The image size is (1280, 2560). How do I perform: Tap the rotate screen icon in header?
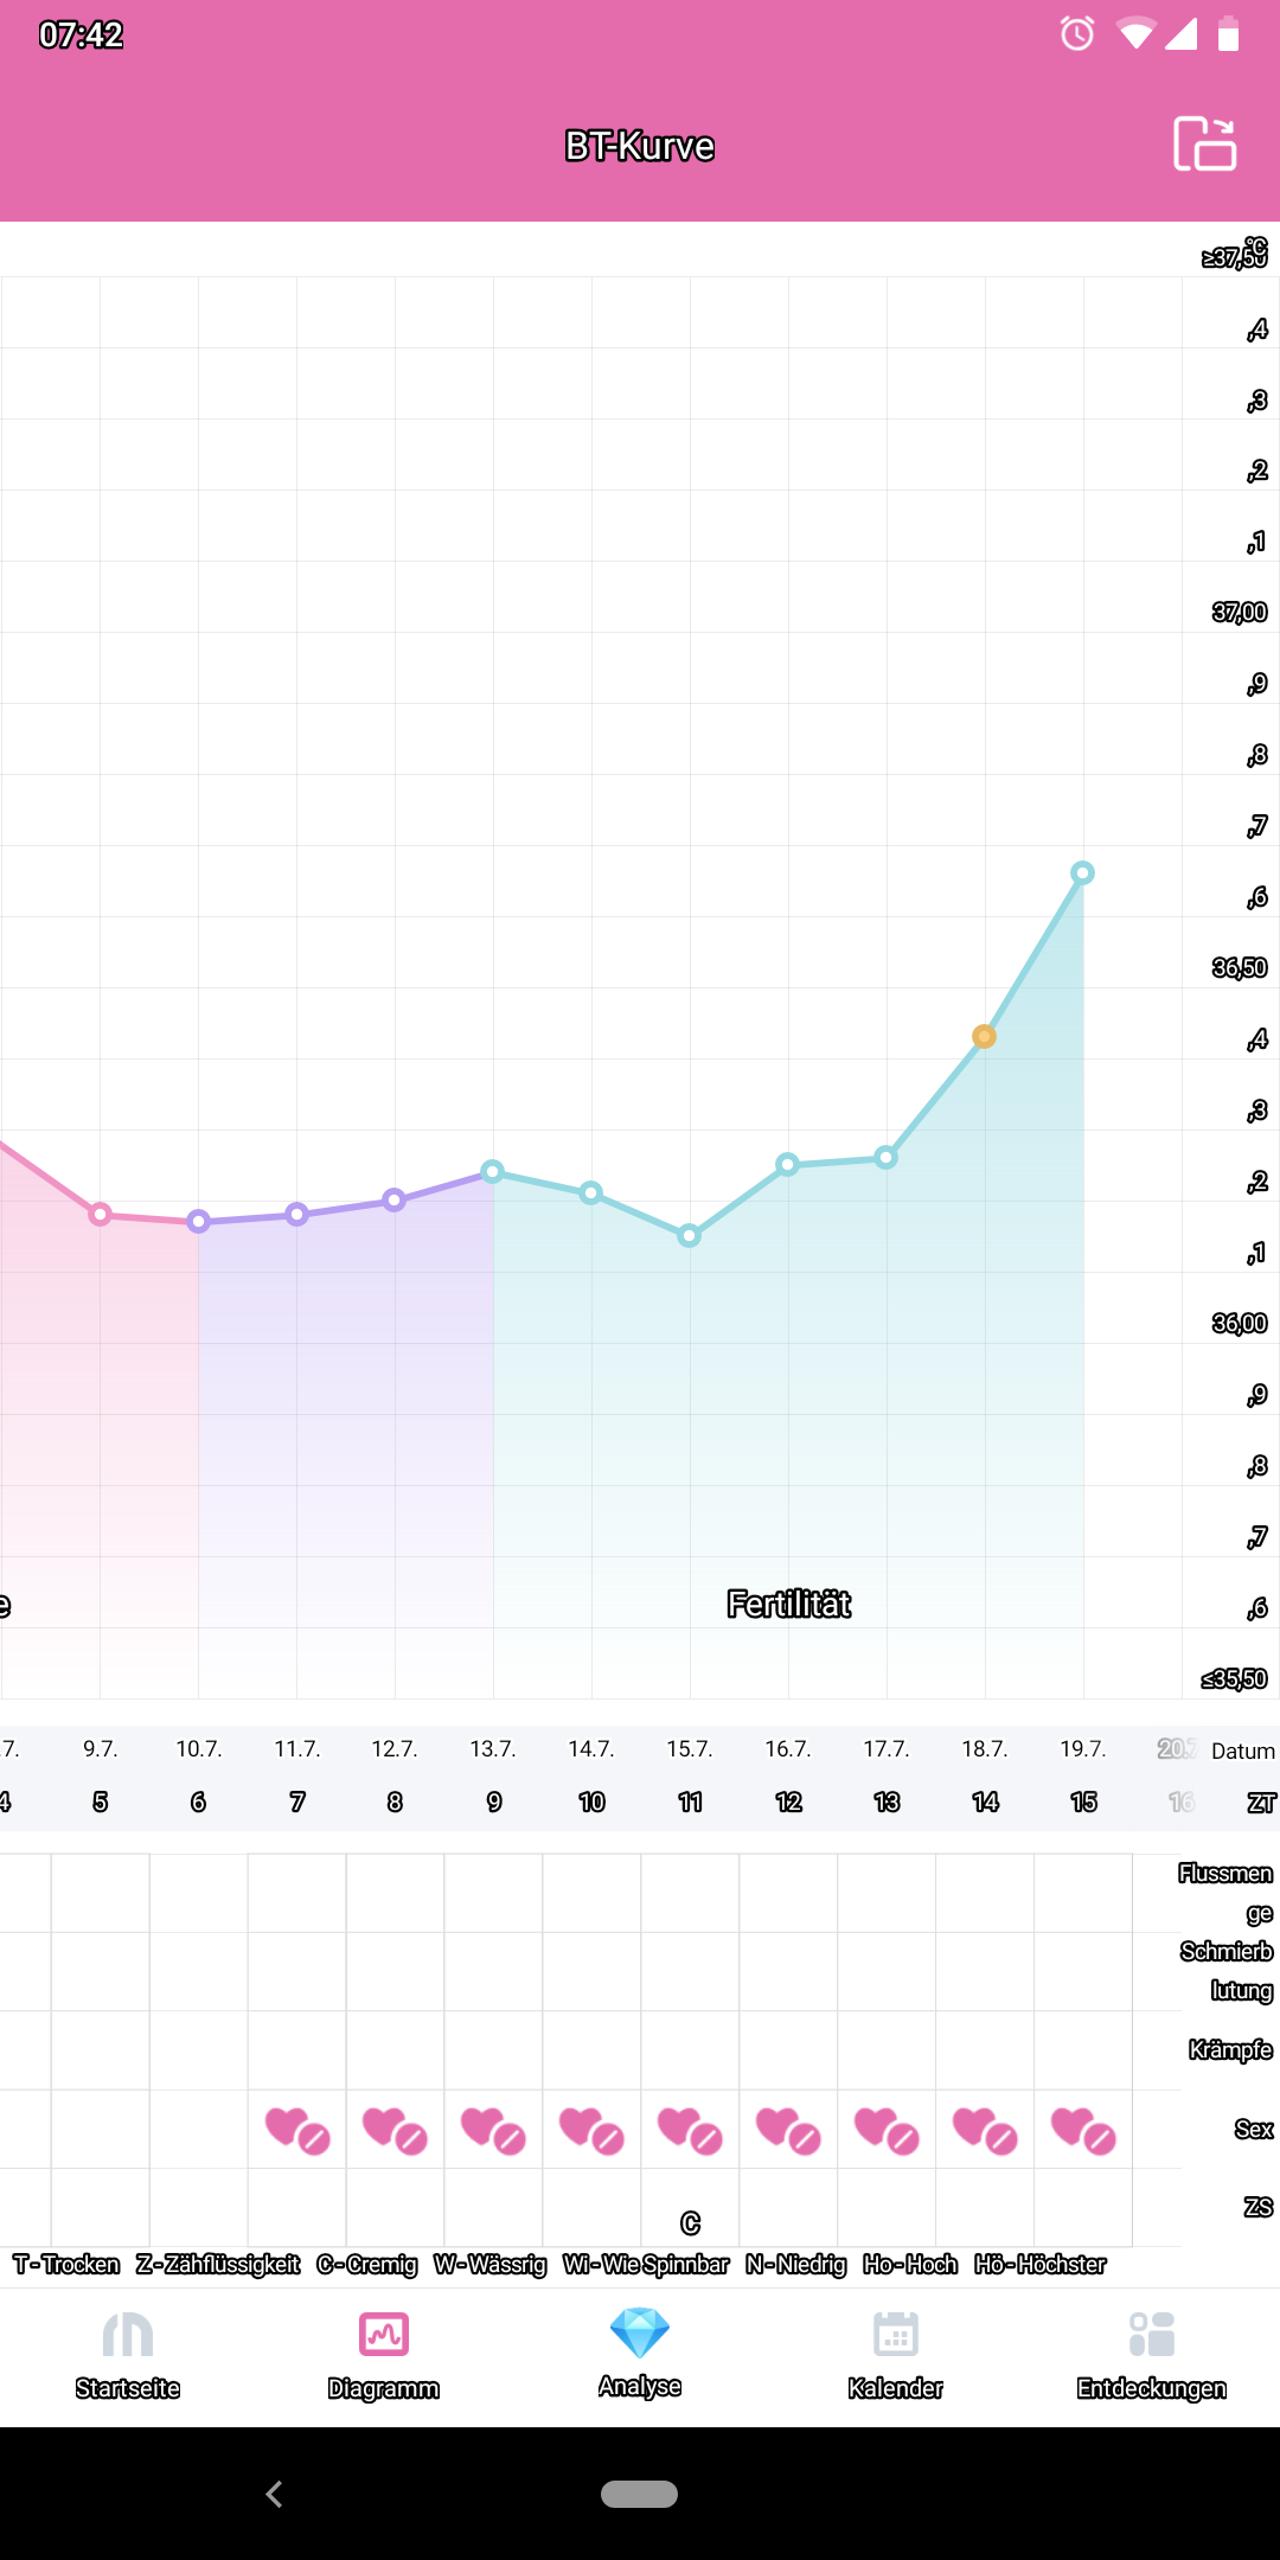[x=1205, y=145]
